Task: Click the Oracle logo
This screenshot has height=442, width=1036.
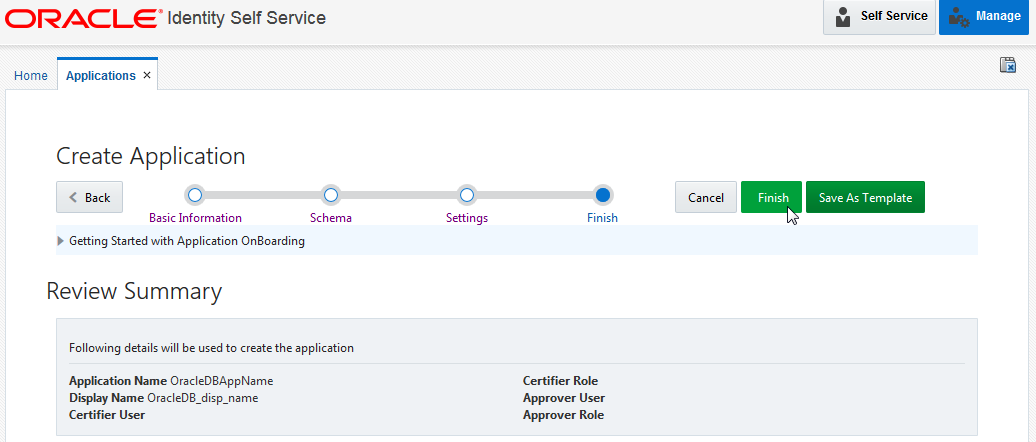Action: click(x=83, y=18)
